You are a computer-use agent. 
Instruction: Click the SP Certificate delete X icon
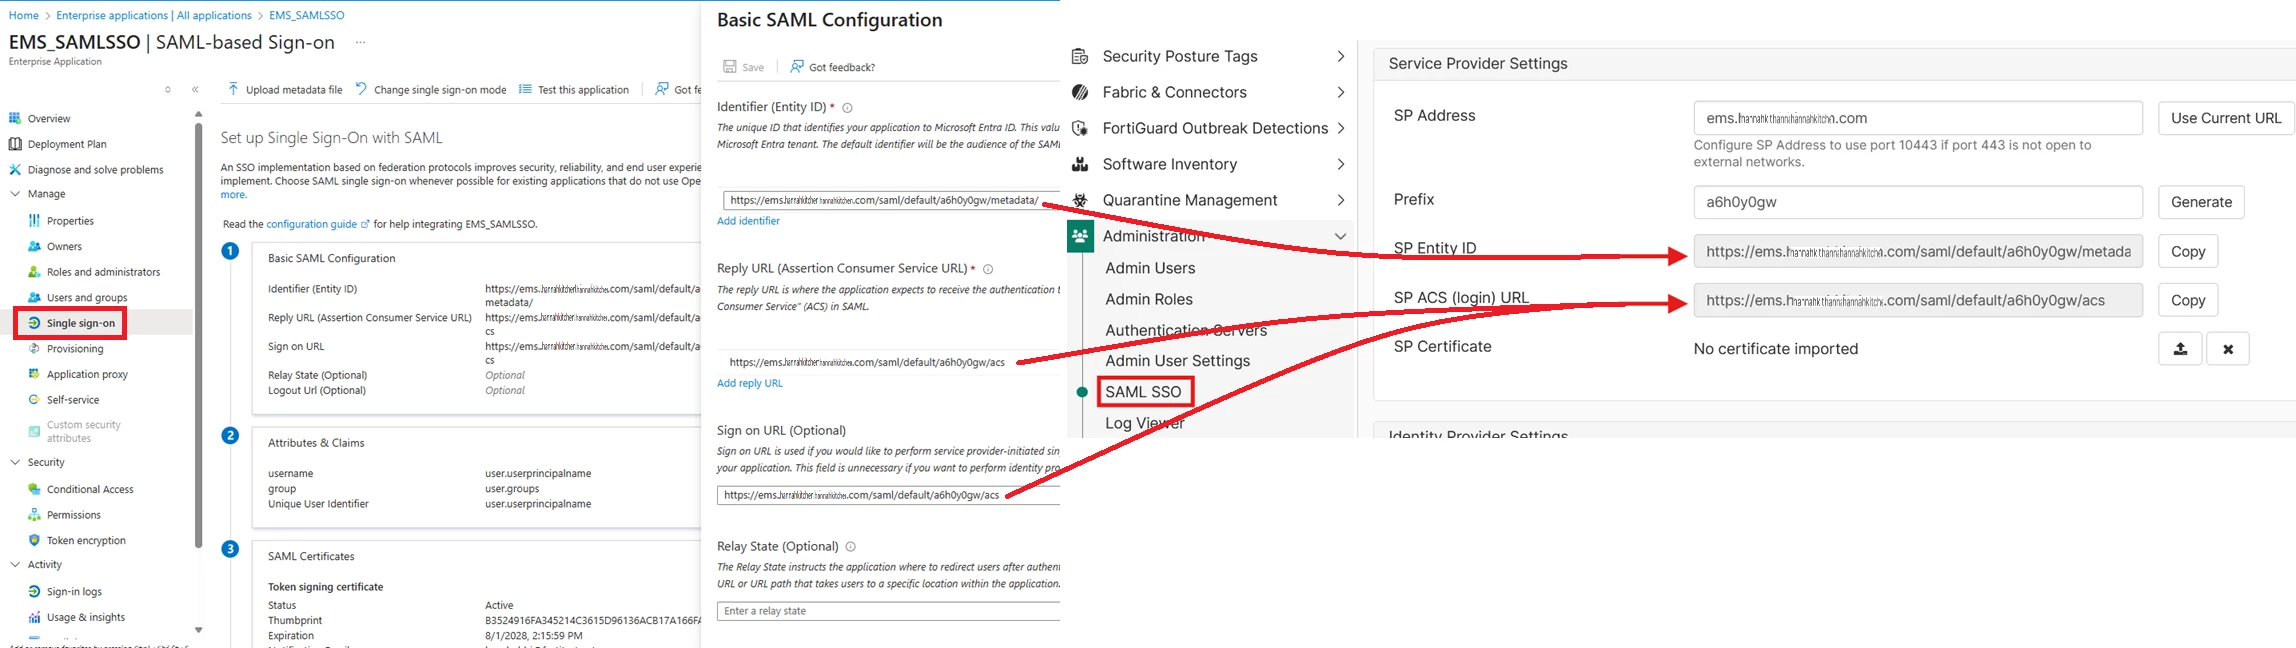click(2228, 349)
